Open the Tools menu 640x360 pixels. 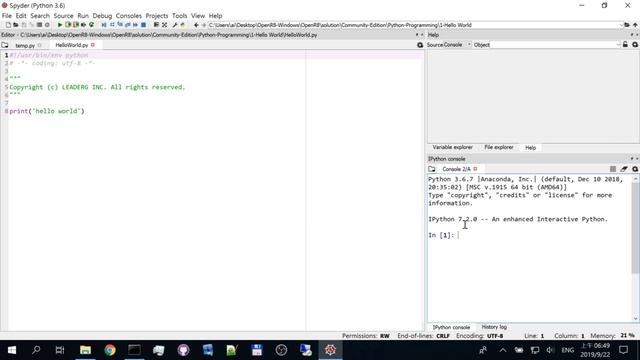pos(180,16)
